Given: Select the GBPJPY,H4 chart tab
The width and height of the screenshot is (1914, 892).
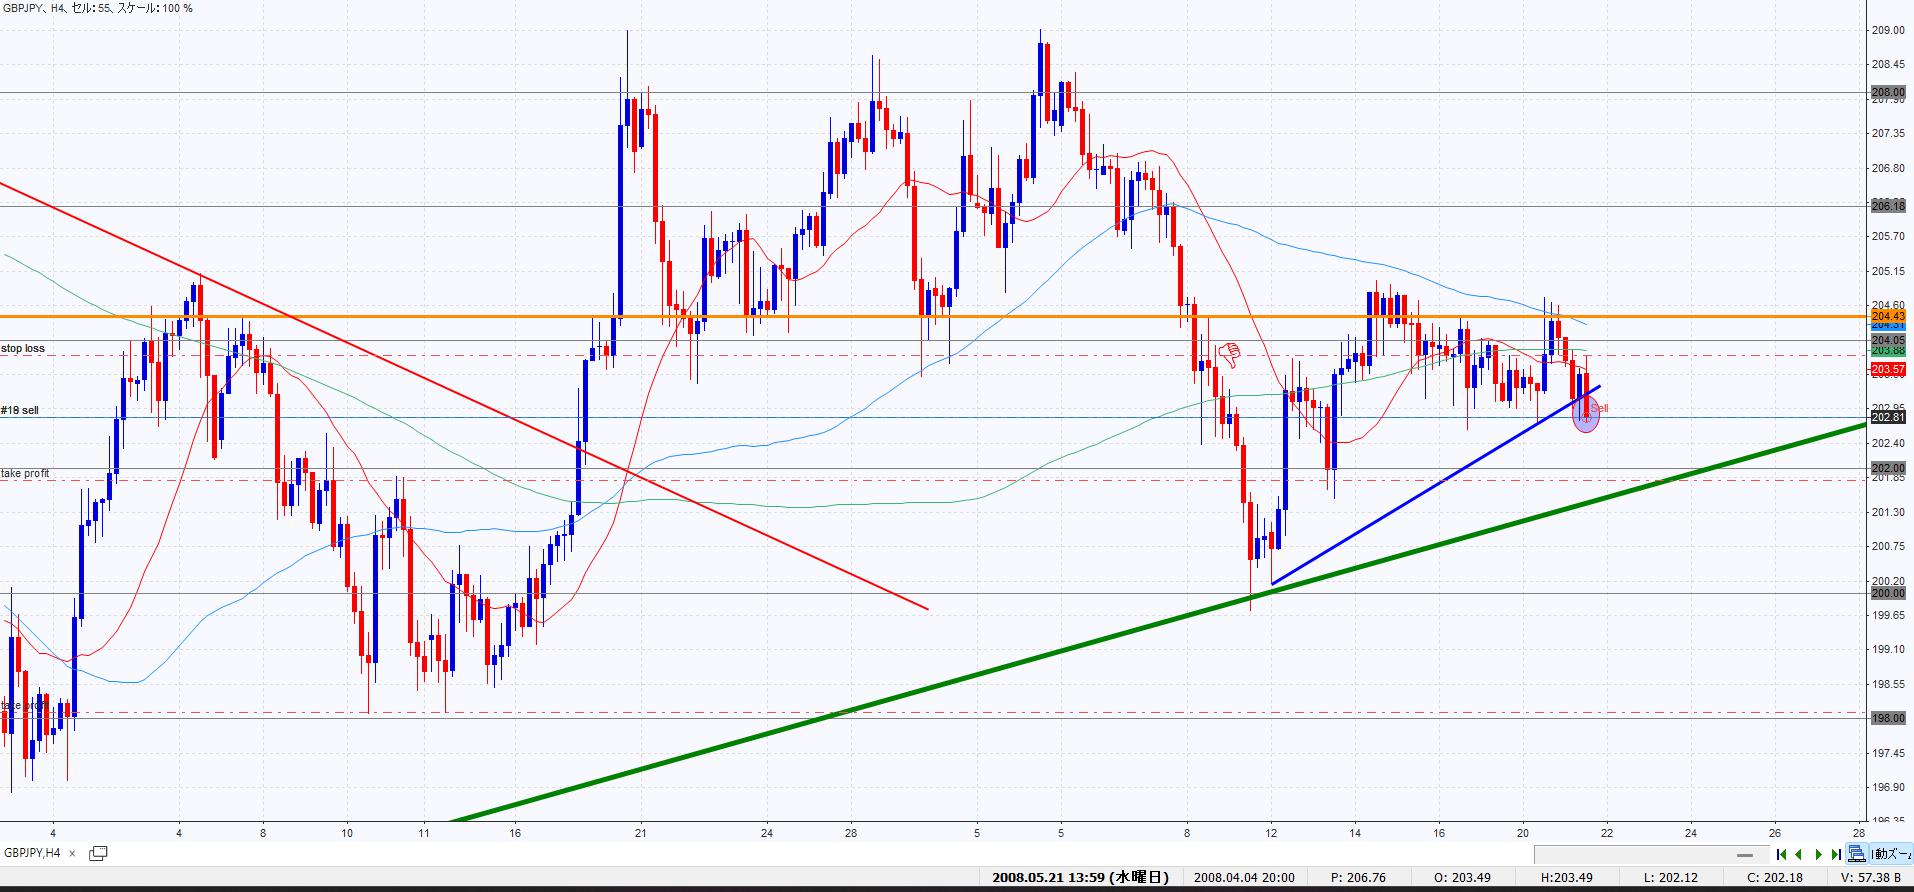Looking at the screenshot, I should 34,853.
